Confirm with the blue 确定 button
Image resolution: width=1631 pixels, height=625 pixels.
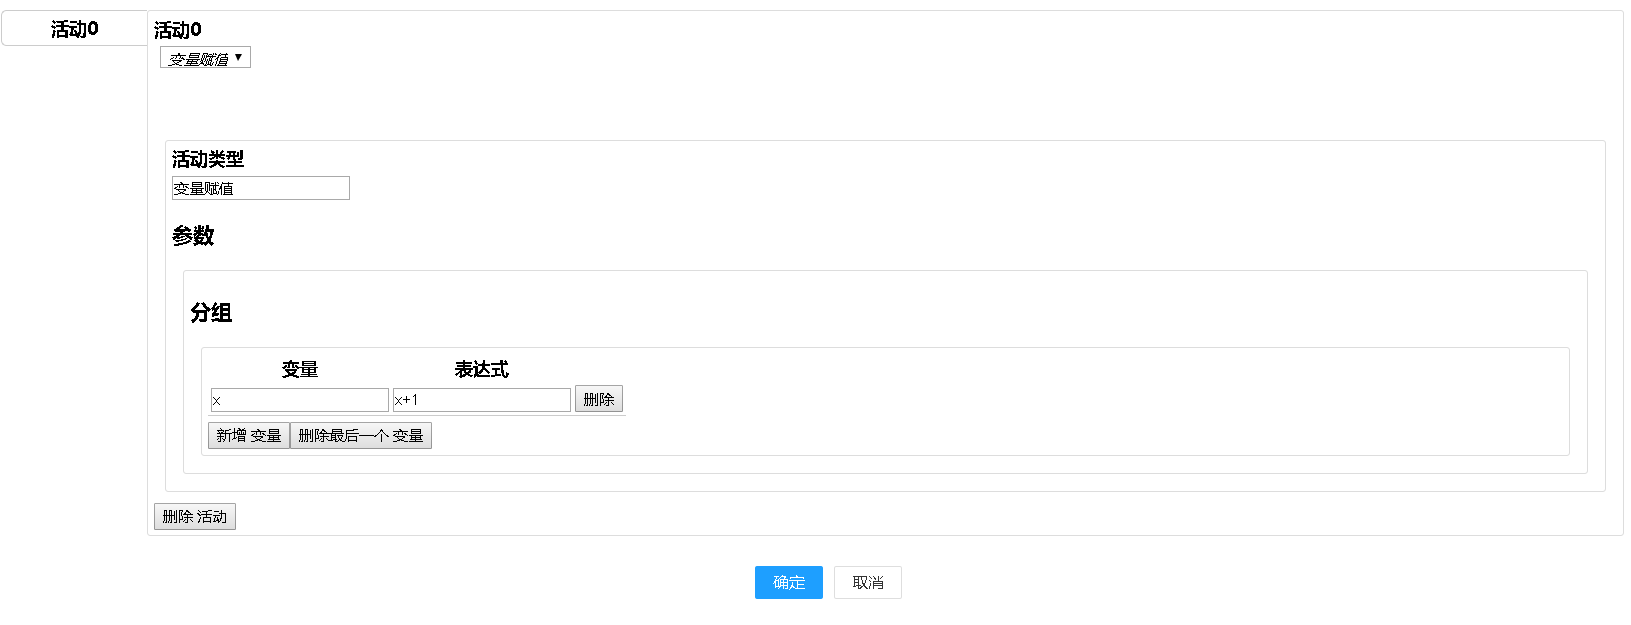tap(789, 582)
